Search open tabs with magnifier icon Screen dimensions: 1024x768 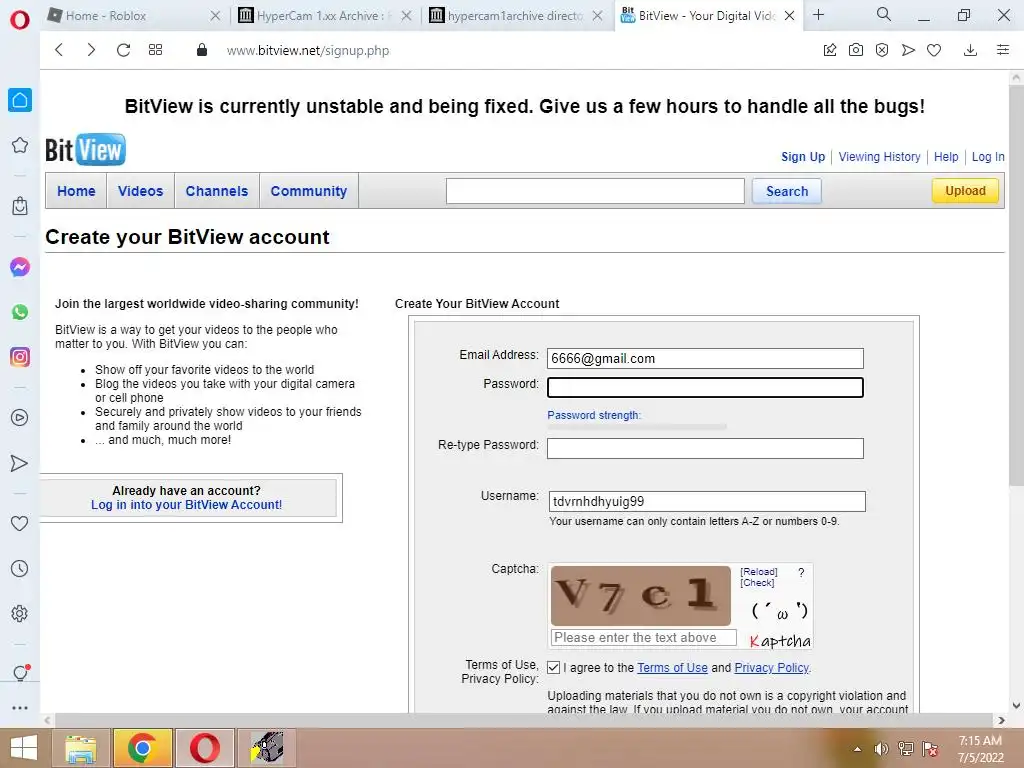pyautogui.click(x=884, y=14)
